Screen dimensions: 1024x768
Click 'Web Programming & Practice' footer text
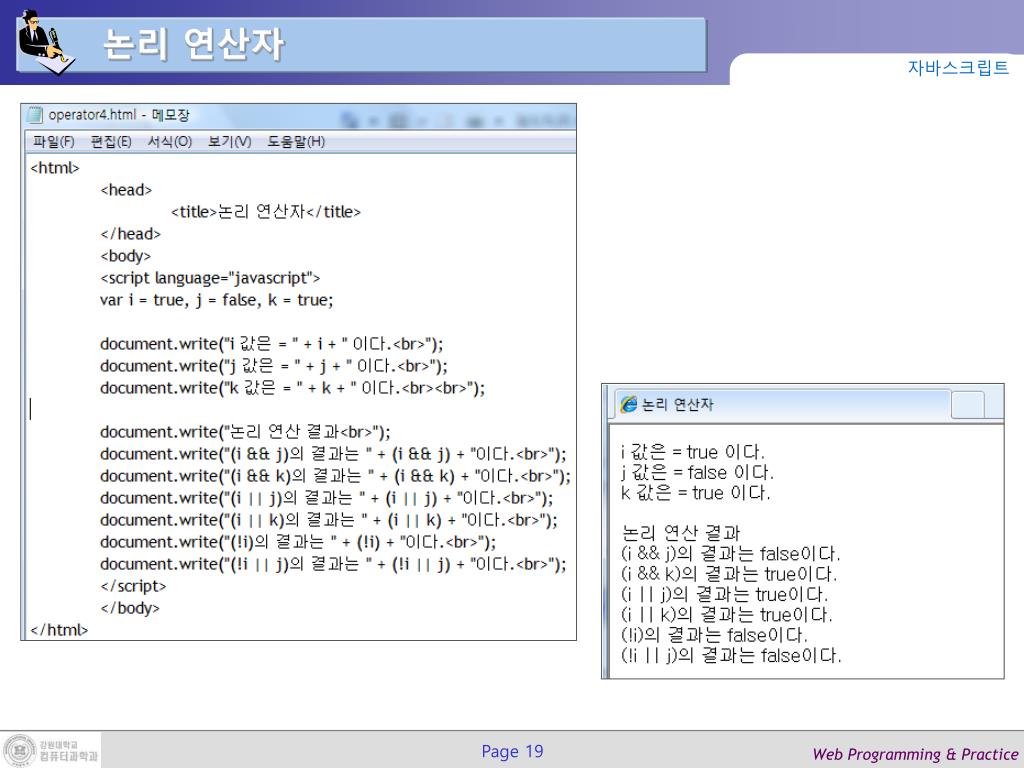click(x=916, y=754)
